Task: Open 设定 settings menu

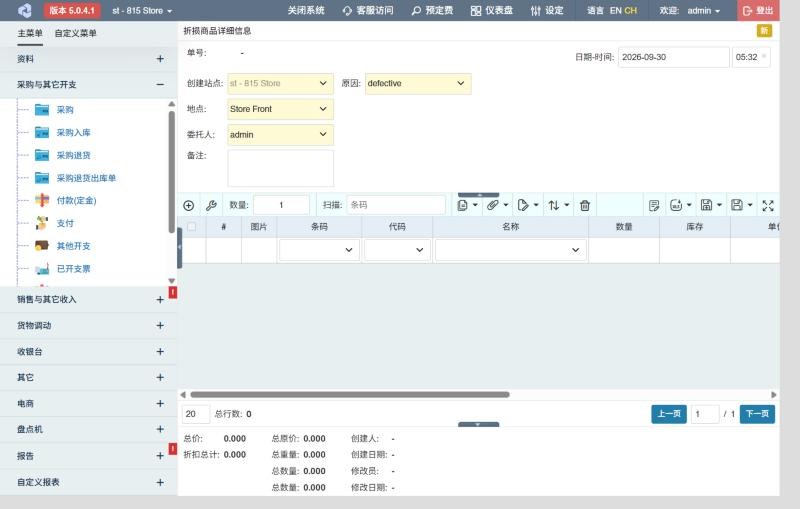Action: [x=547, y=10]
